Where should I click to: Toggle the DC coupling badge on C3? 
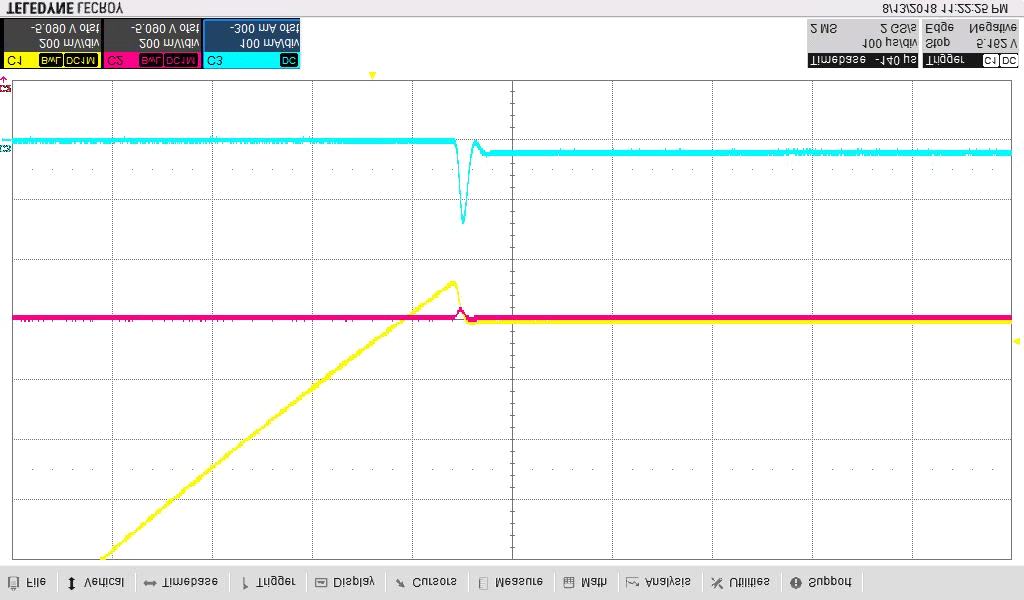[x=288, y=61]
